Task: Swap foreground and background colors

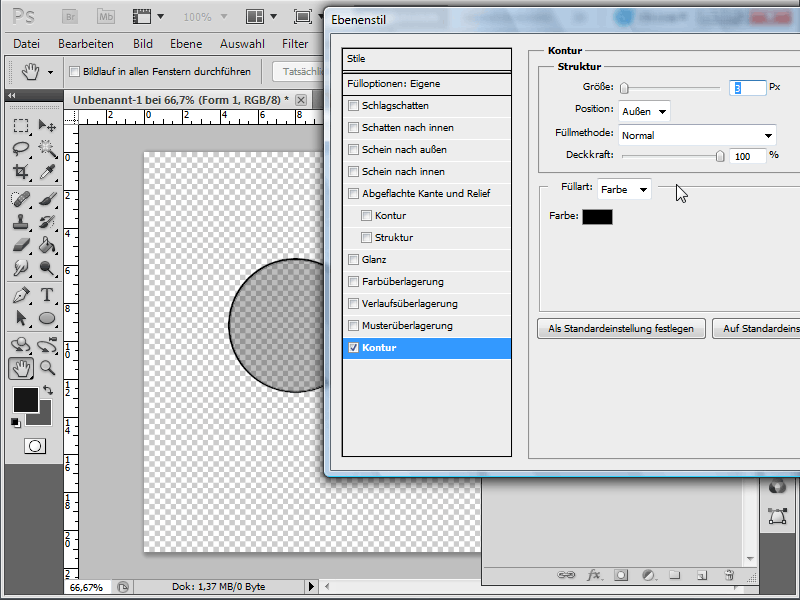Action: click(48, 390)
